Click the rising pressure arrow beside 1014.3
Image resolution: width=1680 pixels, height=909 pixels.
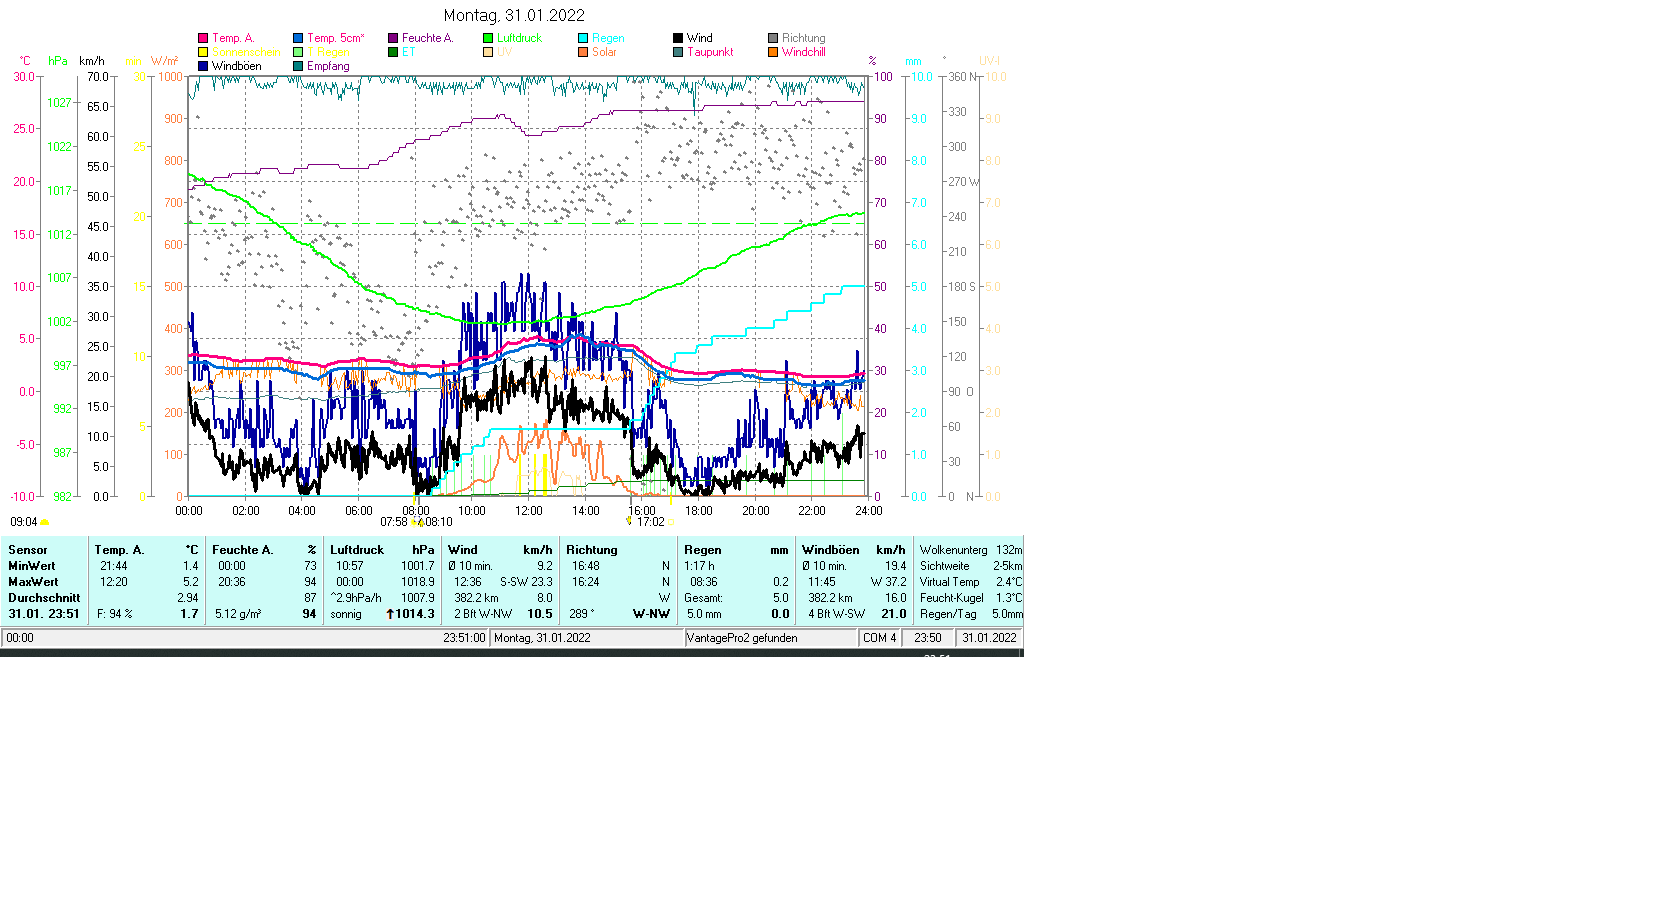pos(390,614)
